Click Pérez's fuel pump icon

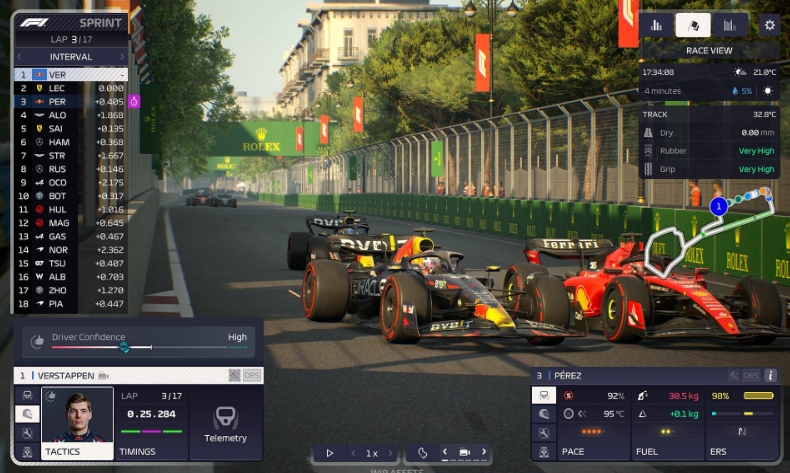pos(642,396)
